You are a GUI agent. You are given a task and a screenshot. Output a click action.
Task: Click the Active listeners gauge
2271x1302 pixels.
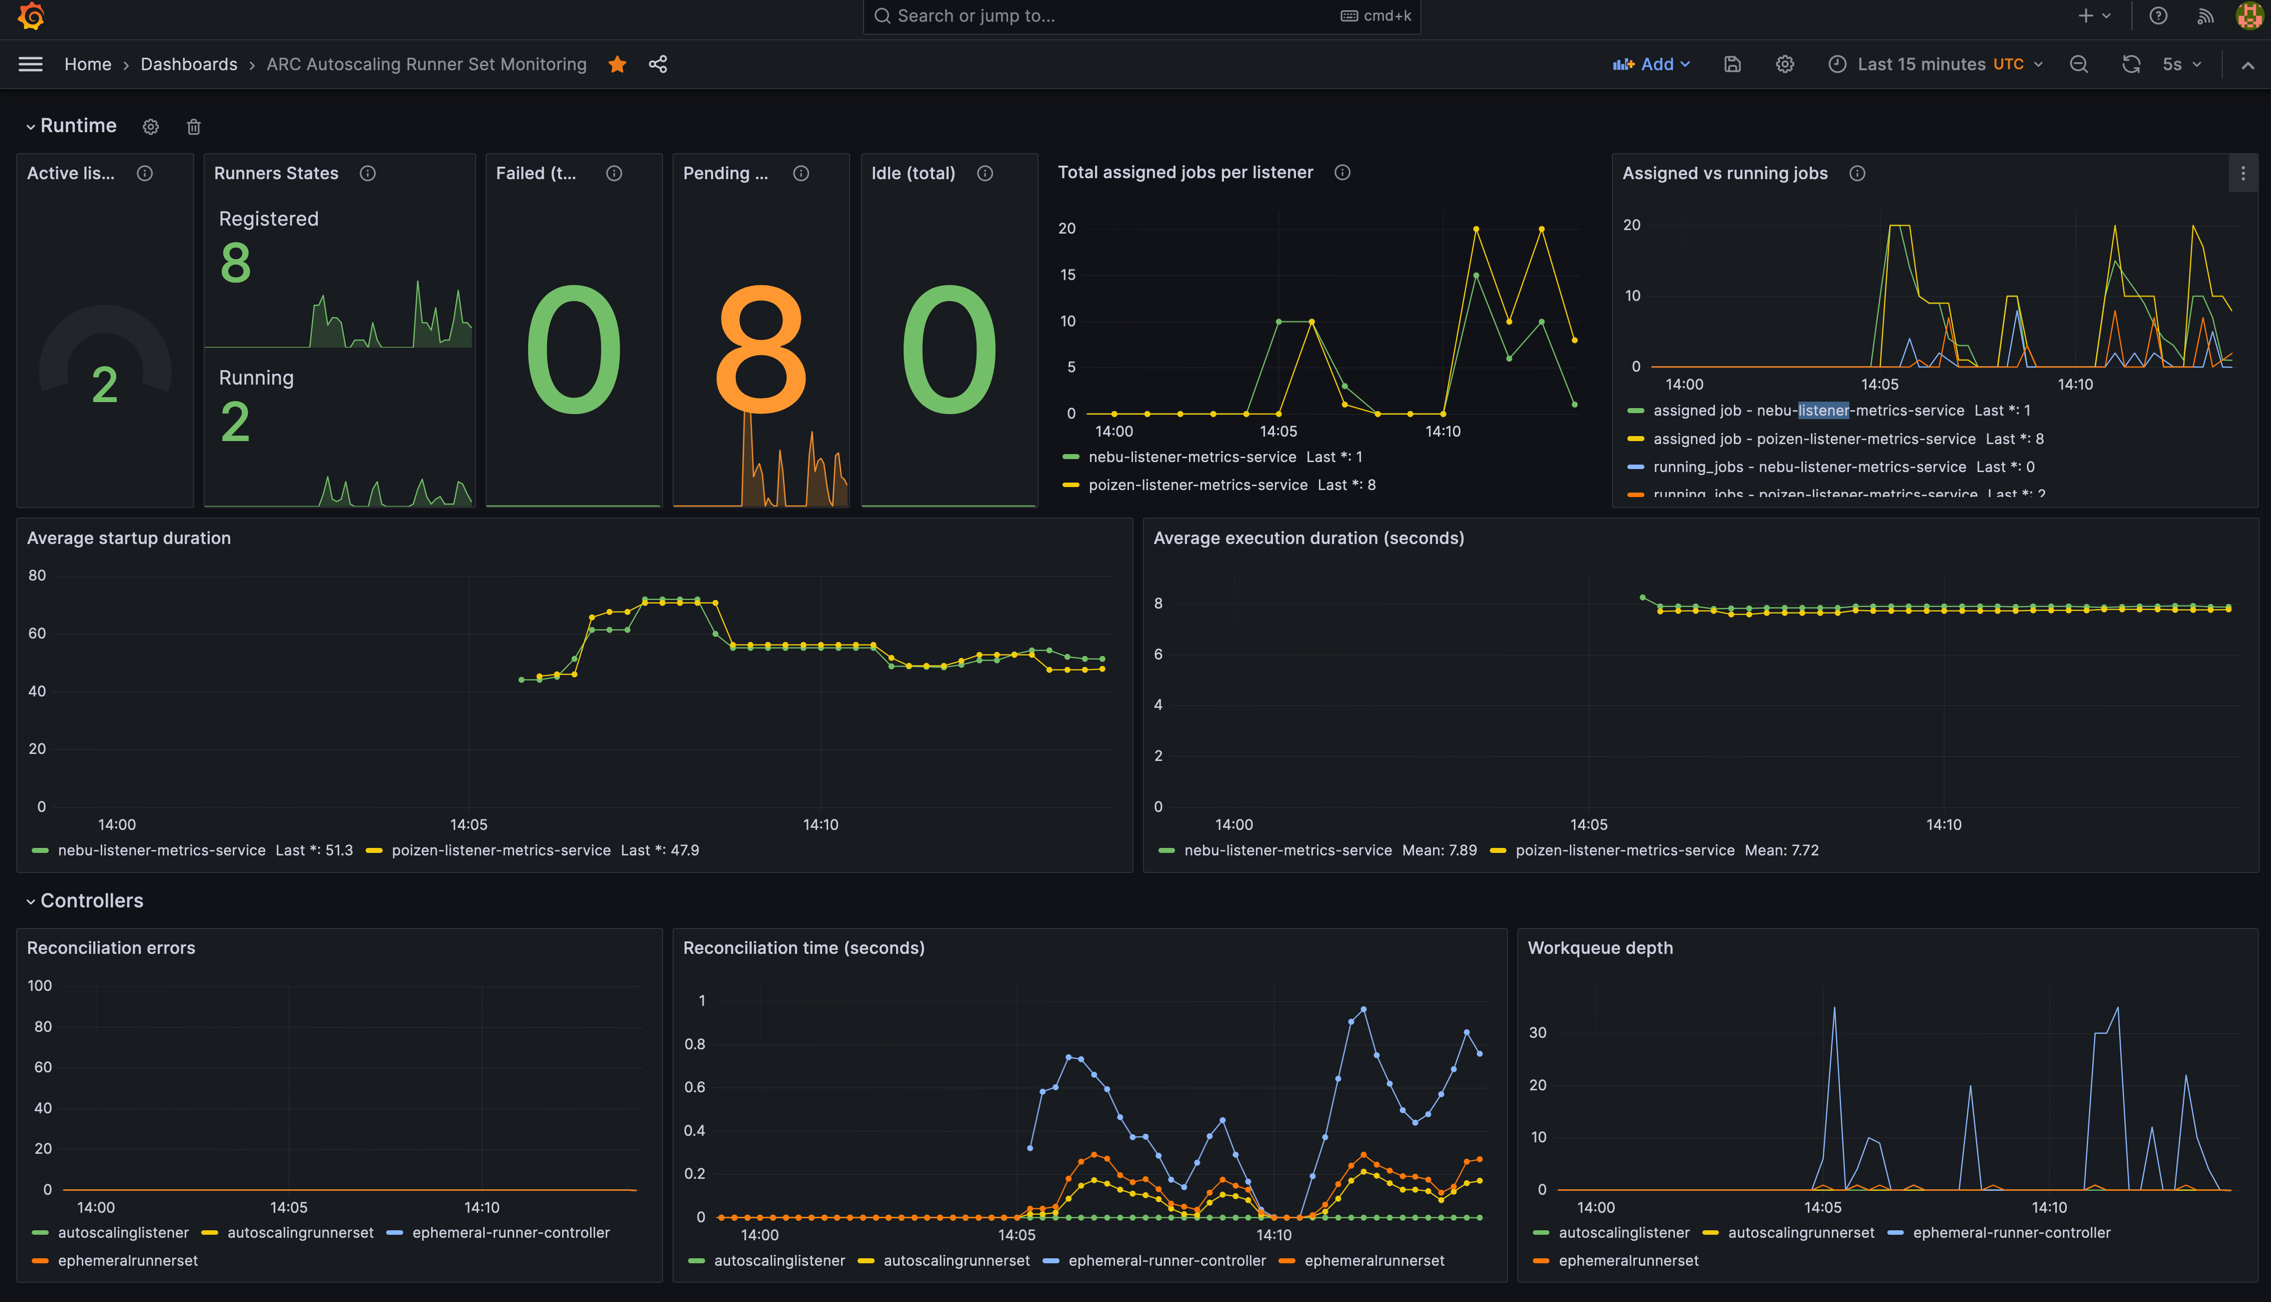pos(103,370)
